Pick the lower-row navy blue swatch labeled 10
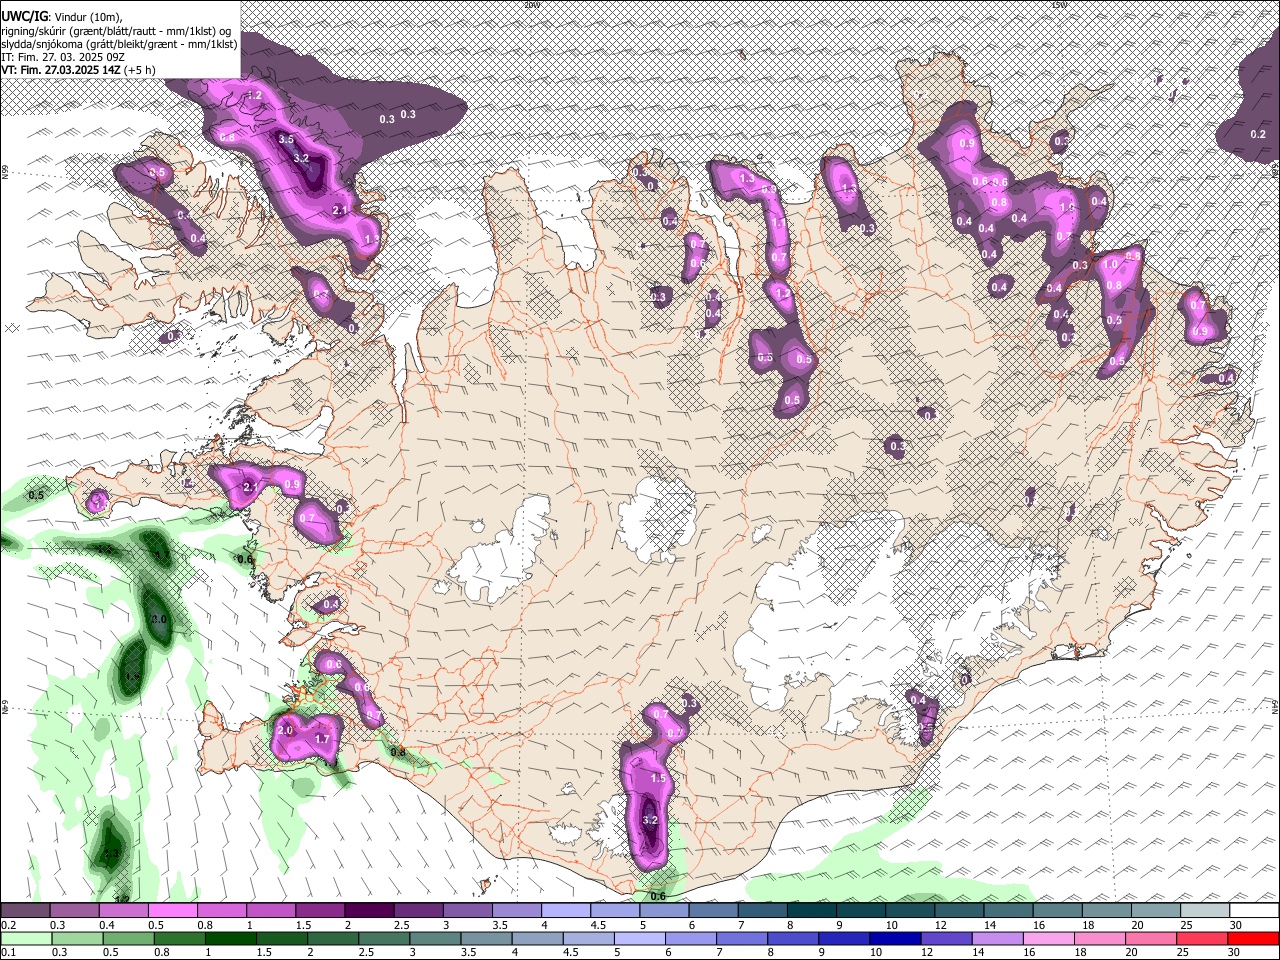The width and height of the screenshot is (1280, 960). pos(894,938)
